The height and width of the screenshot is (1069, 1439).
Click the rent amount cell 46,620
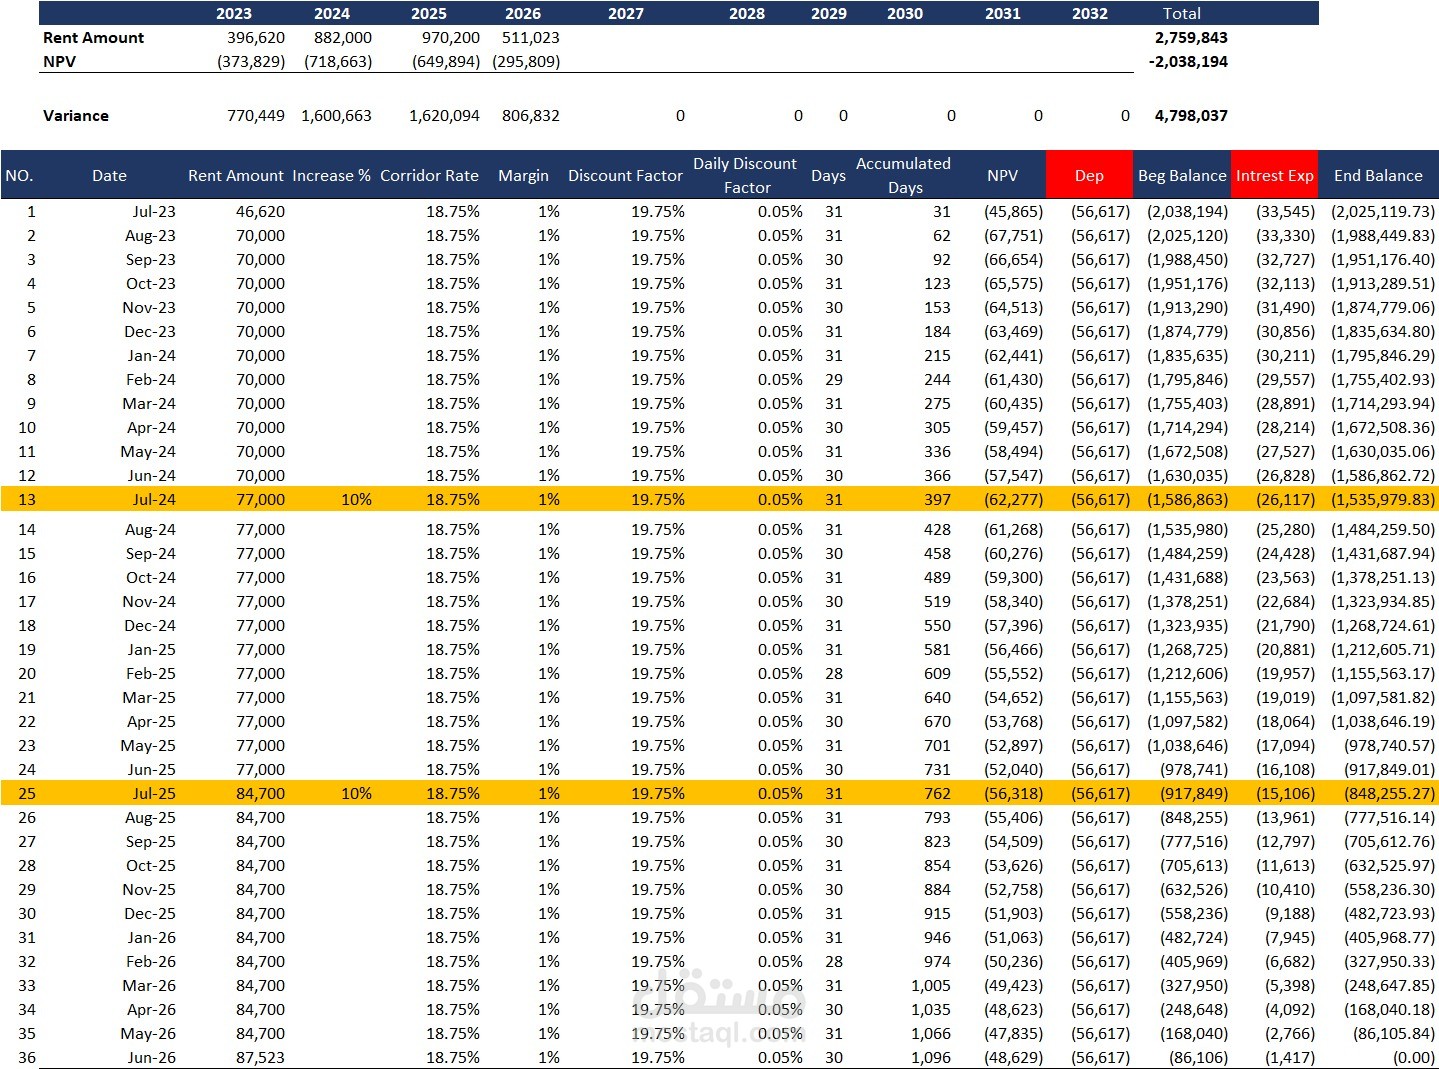[260, 211]
